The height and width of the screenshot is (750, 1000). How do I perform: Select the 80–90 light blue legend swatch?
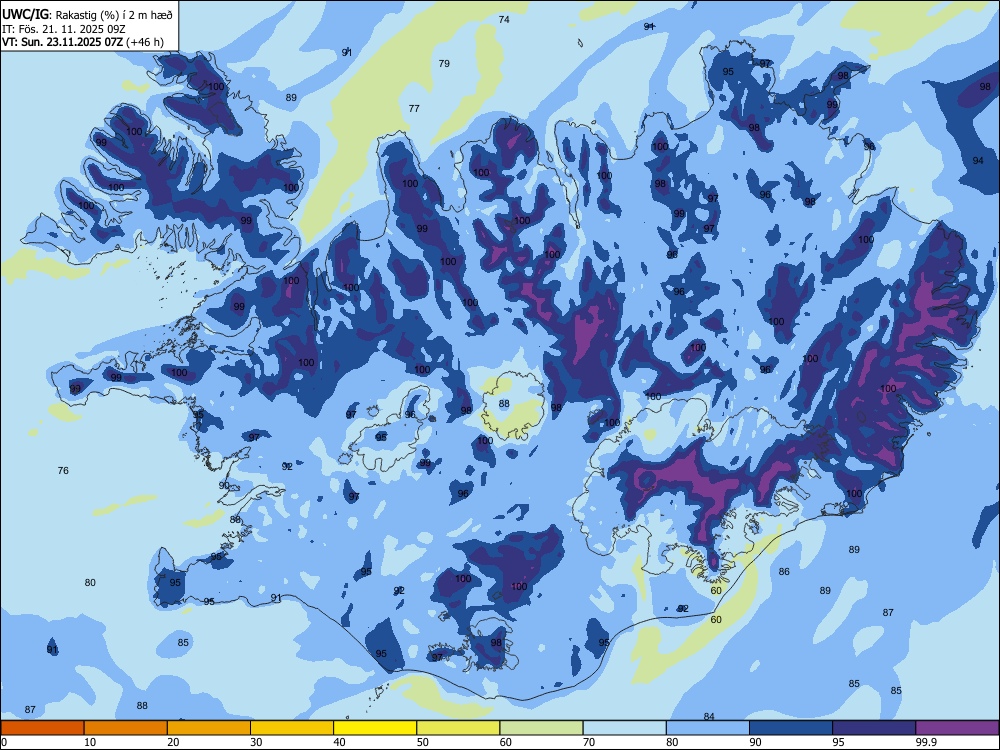708,728
